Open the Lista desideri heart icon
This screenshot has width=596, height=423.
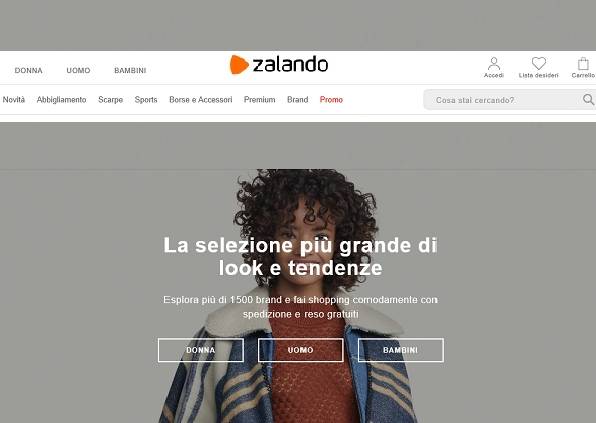[x=539, y=63]
